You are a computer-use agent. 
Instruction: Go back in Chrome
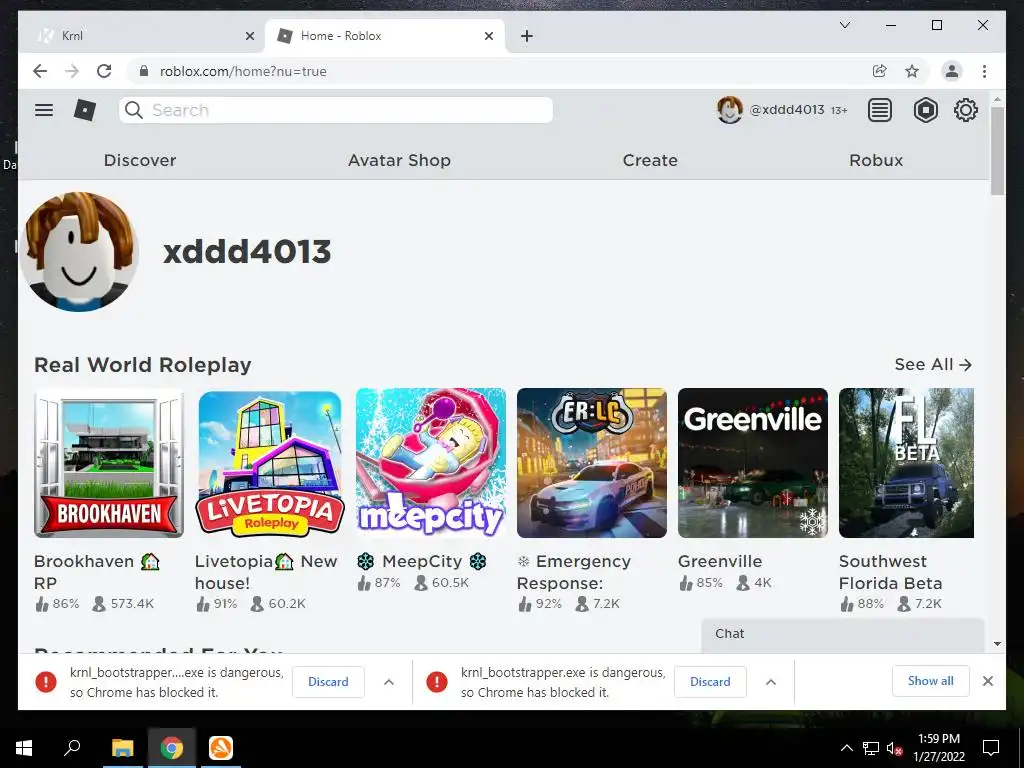(x=40, y=71)
